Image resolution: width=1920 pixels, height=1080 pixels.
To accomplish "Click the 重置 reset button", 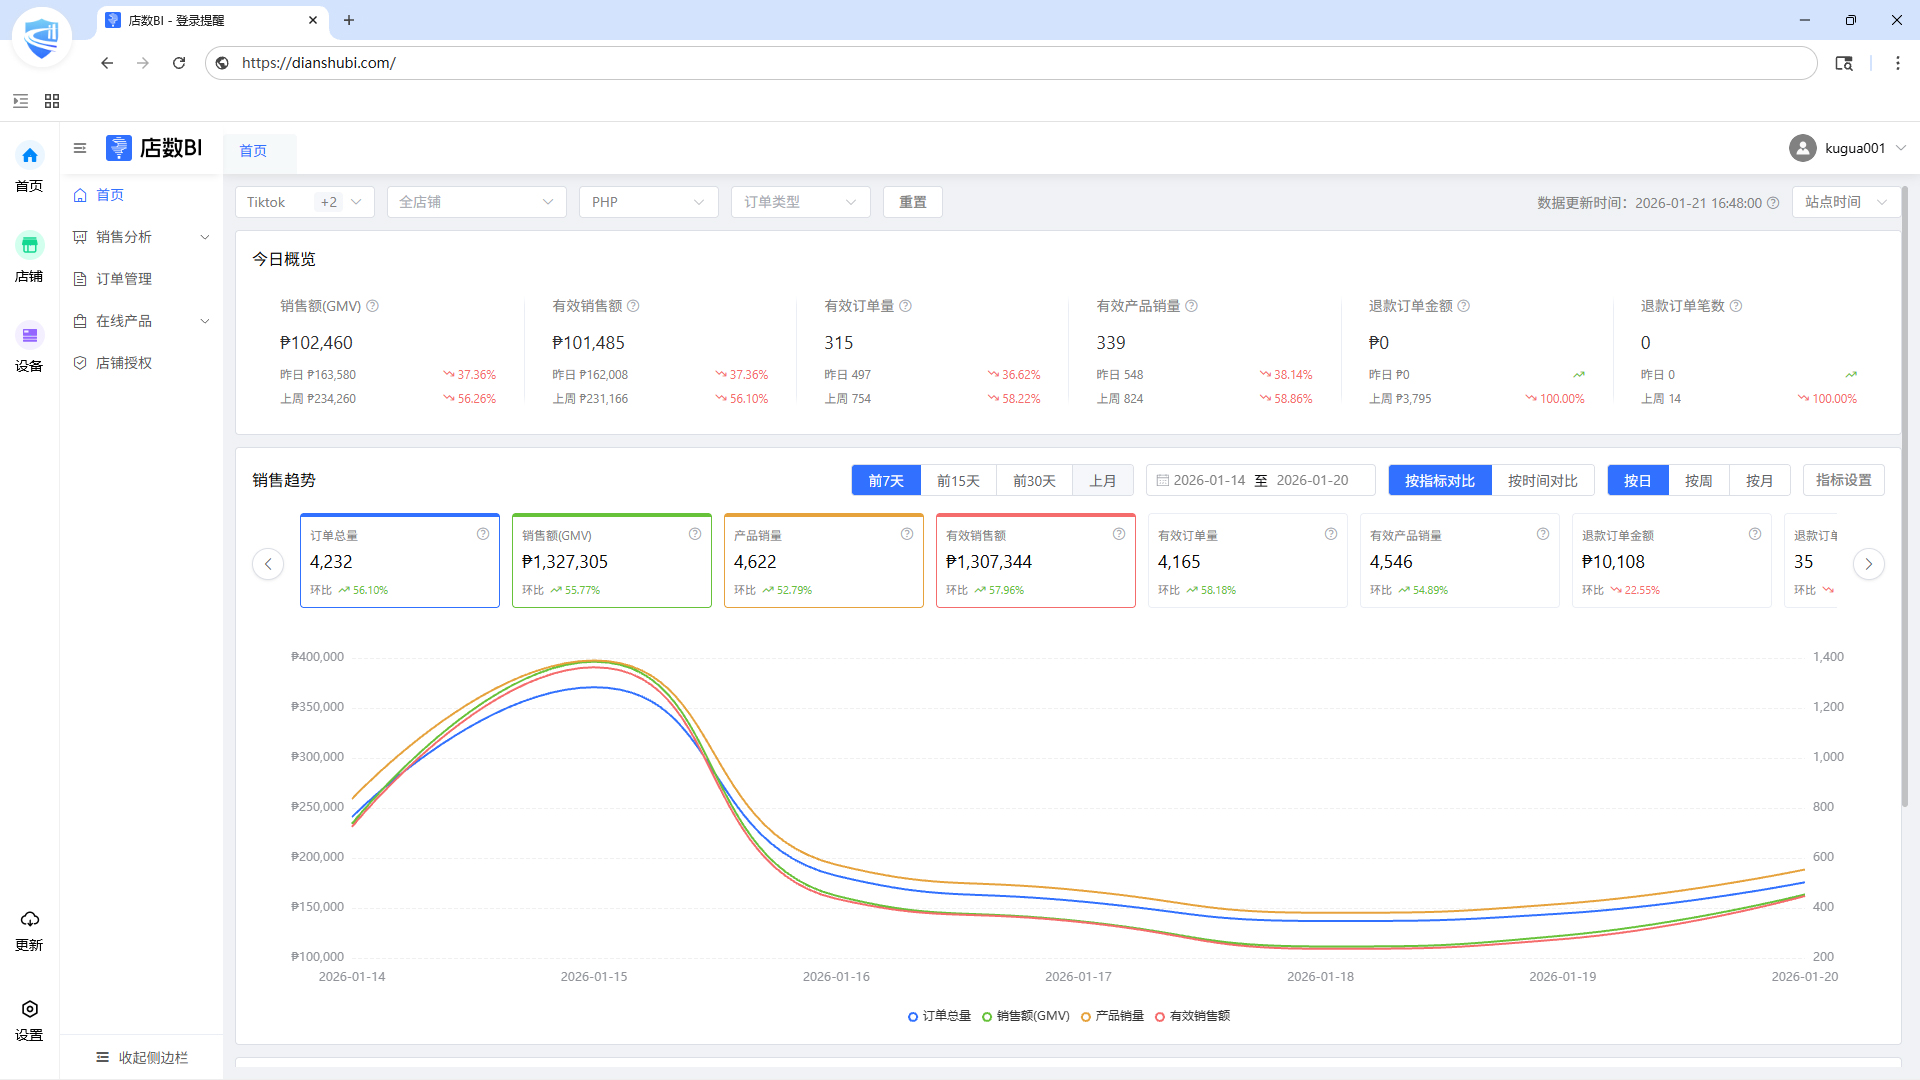I will click(x=912, y=202).
